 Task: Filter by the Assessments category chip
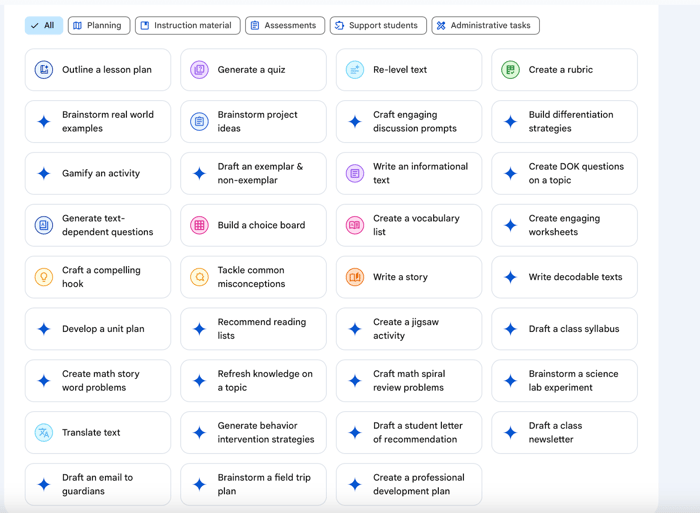click(x=283, y=26)
